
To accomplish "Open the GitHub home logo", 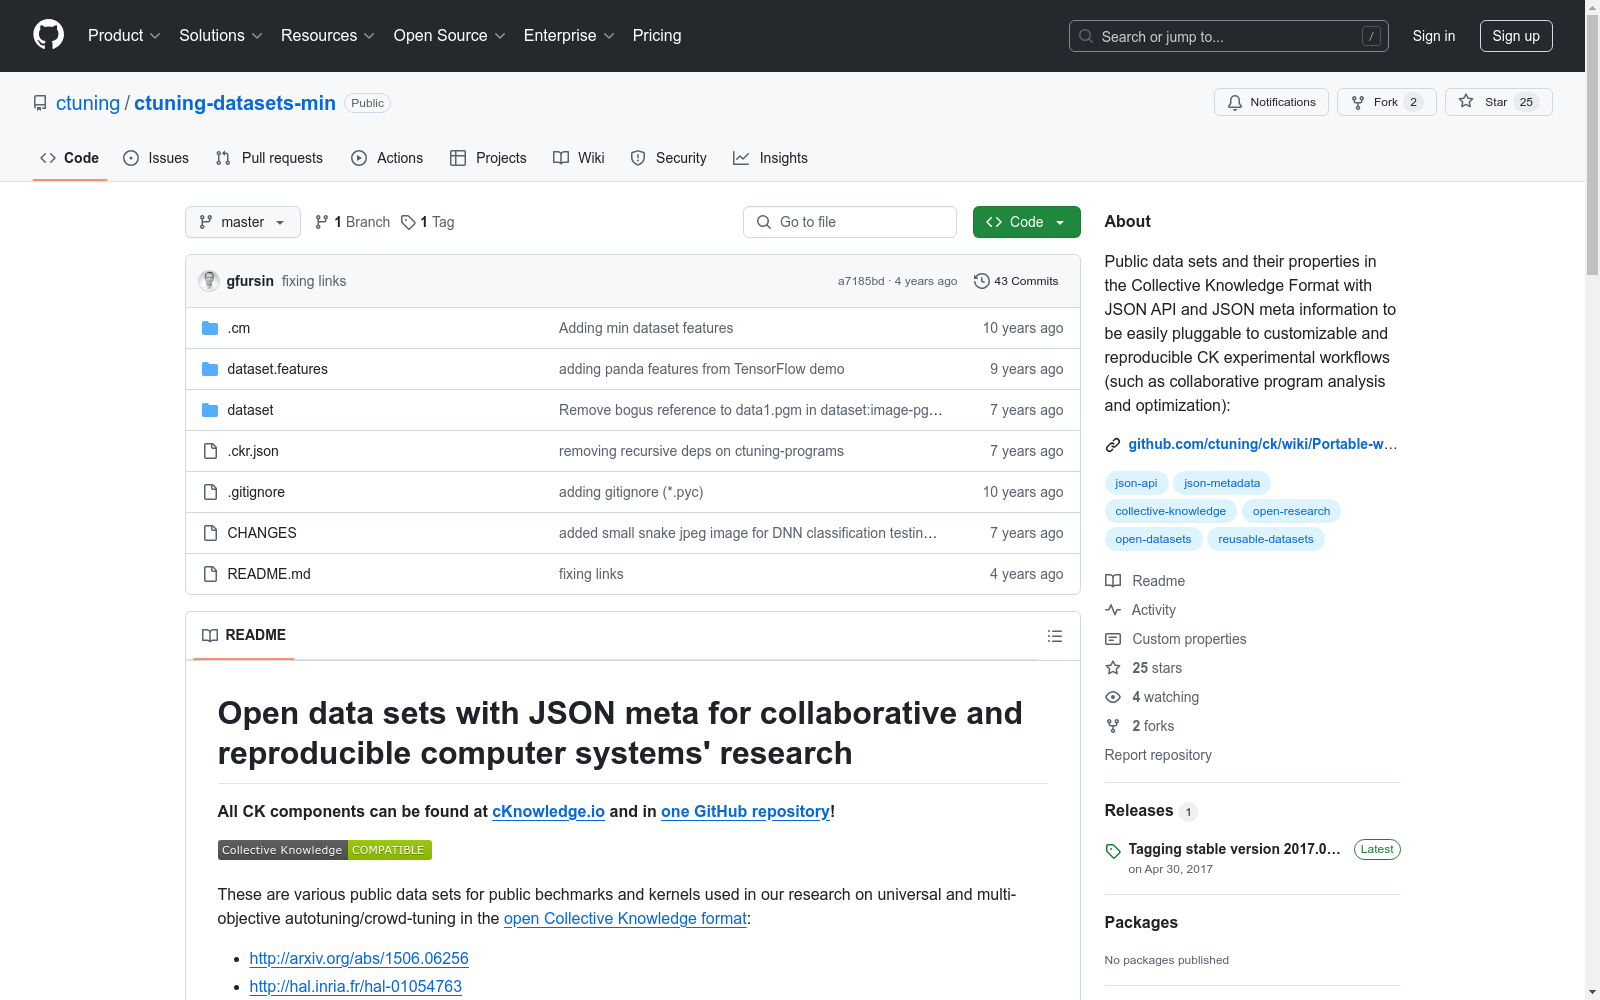I will pyautogui.click(x=48, y=35).
